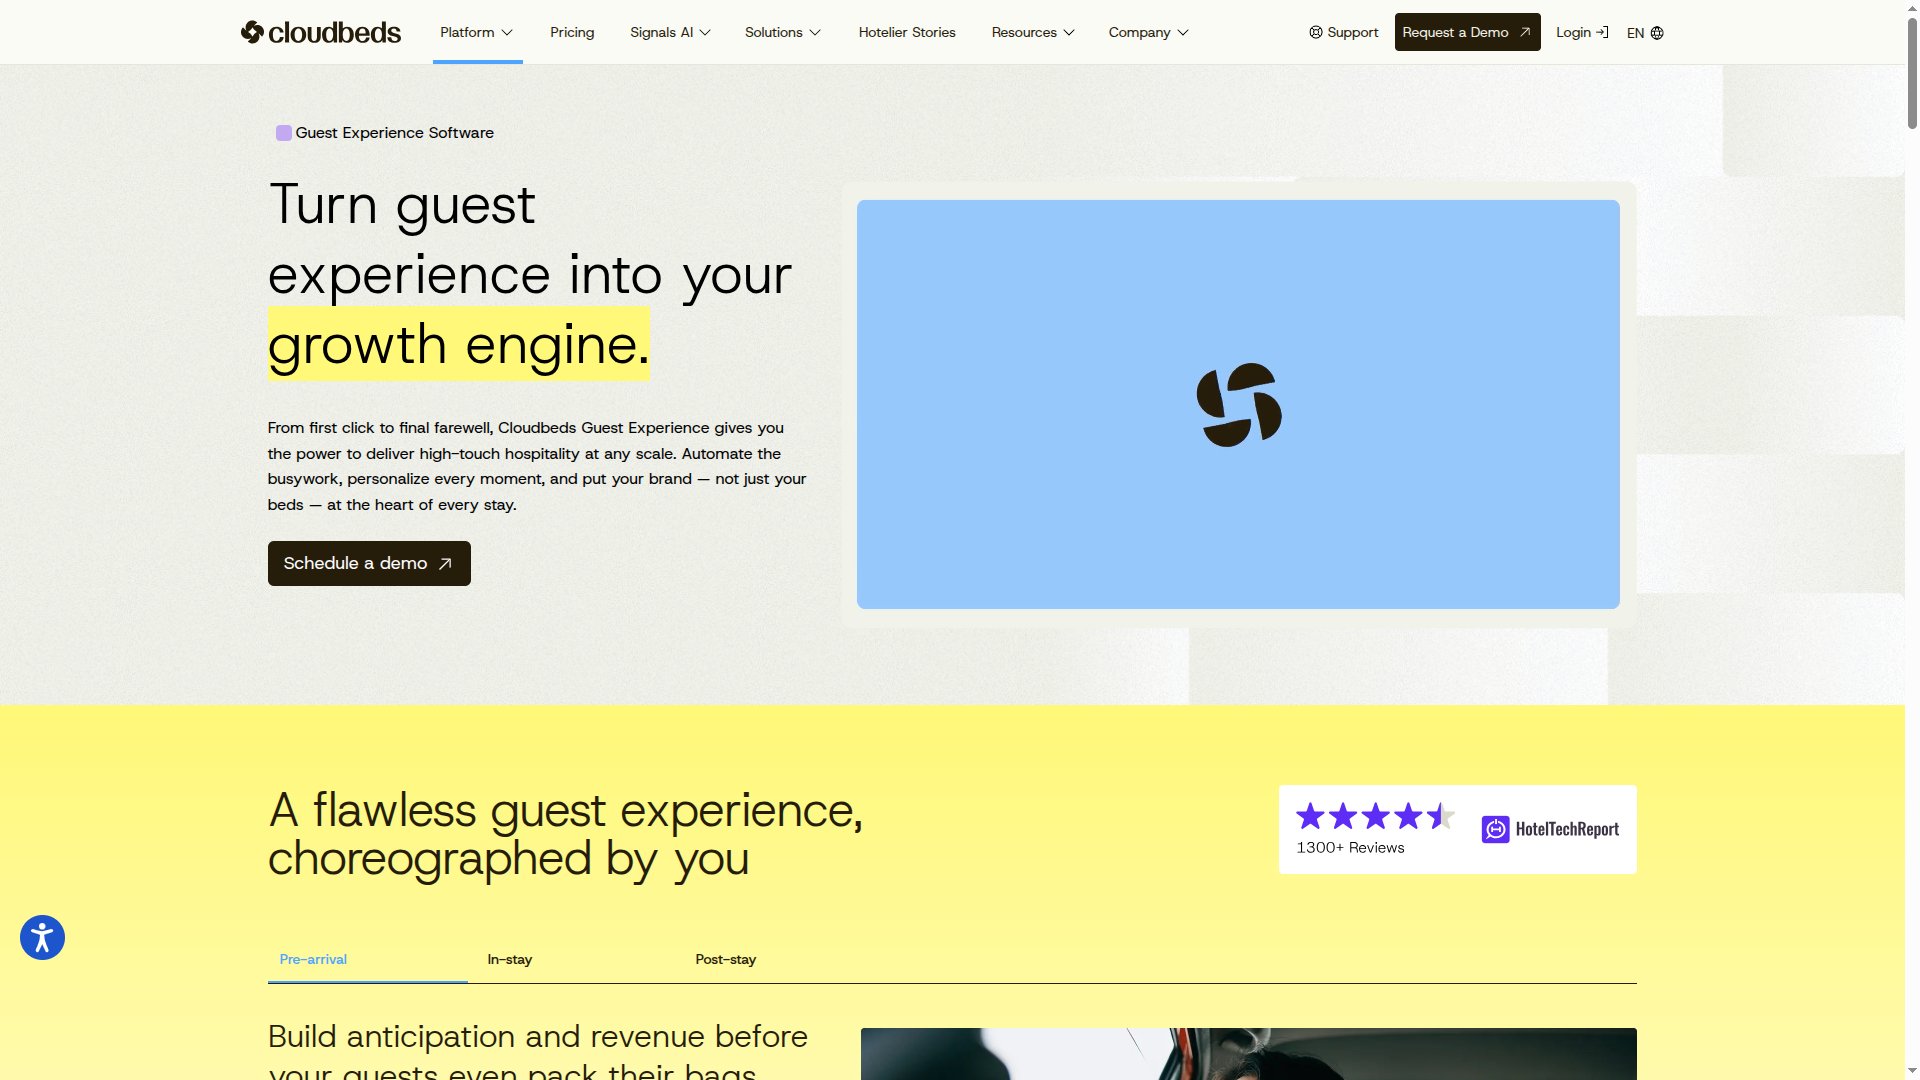Open the accessibility widget icon
Screen dimensions: 1920x1080
tap(42, 937)
